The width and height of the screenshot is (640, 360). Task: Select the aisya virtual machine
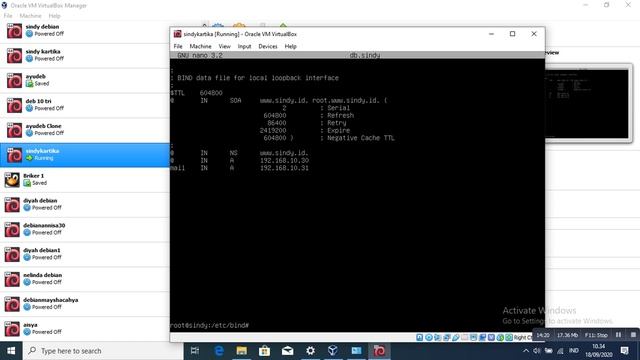pyautogui.click(x=85, y=329)
